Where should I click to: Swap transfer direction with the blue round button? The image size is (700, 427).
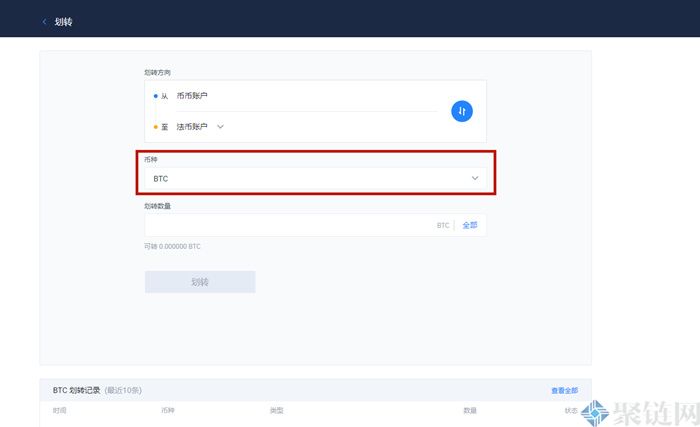pos(462,111)
